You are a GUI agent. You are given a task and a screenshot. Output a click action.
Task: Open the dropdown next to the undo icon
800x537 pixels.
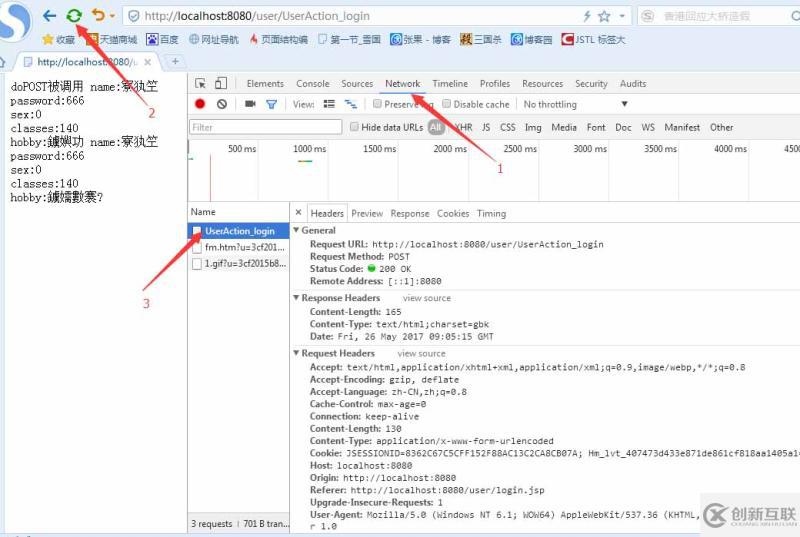click(x=112, y=16)
